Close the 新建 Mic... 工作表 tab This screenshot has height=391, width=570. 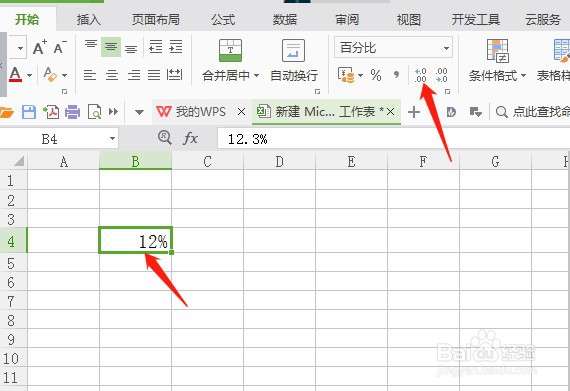(390, 112)
